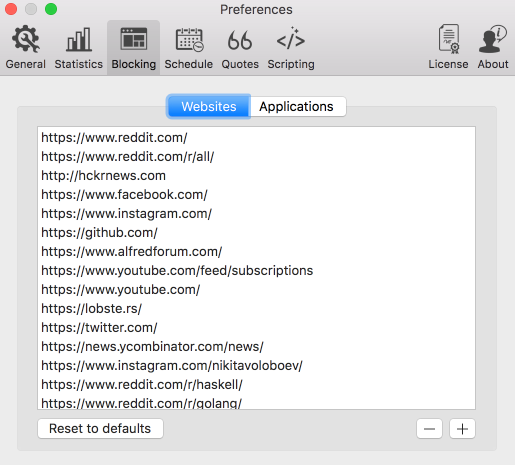This screenshot has width=515, height=465.
Task: Close the Preferences window
Action: (x=11, y=9)
